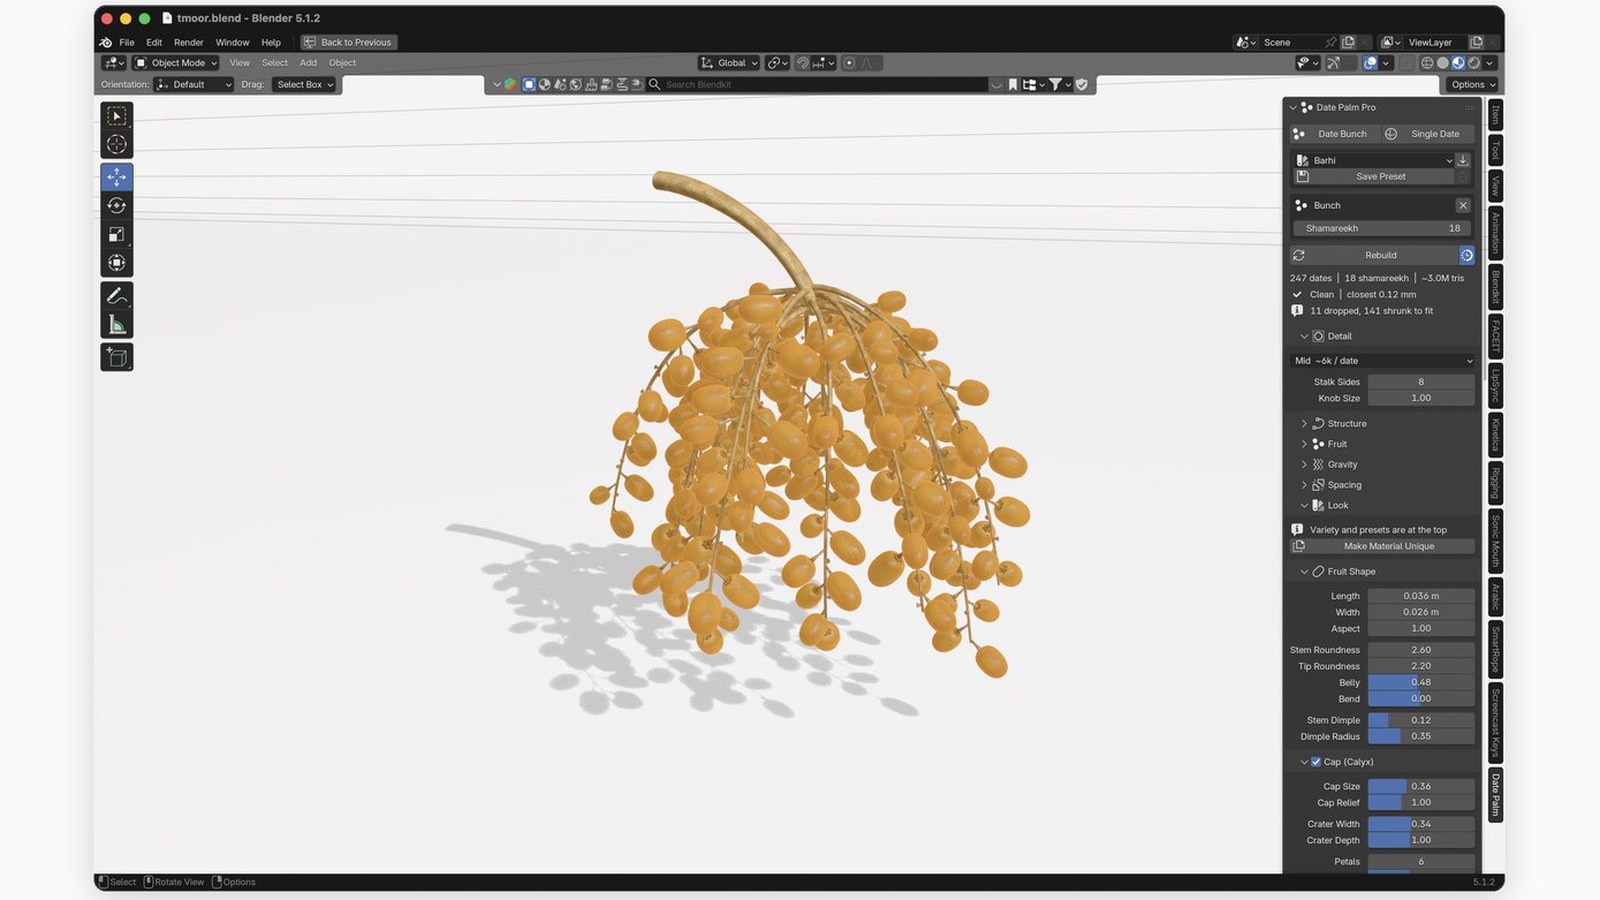Select the Move tool in toolbar
Image resolution: width=1600 pixels, height=900 pixels.
coord(117,177)
